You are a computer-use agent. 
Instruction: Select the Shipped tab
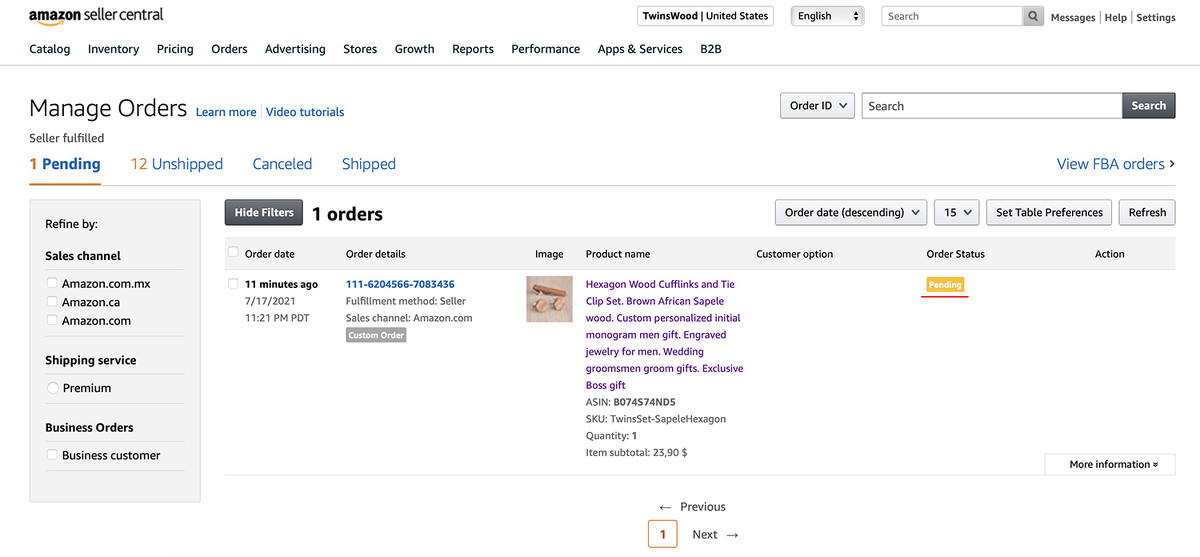point(369,164)
